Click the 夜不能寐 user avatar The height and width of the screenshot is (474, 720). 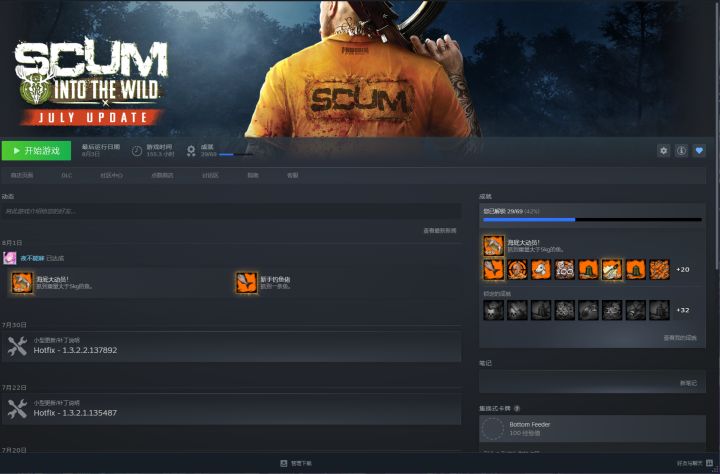(x=10, y=258)
